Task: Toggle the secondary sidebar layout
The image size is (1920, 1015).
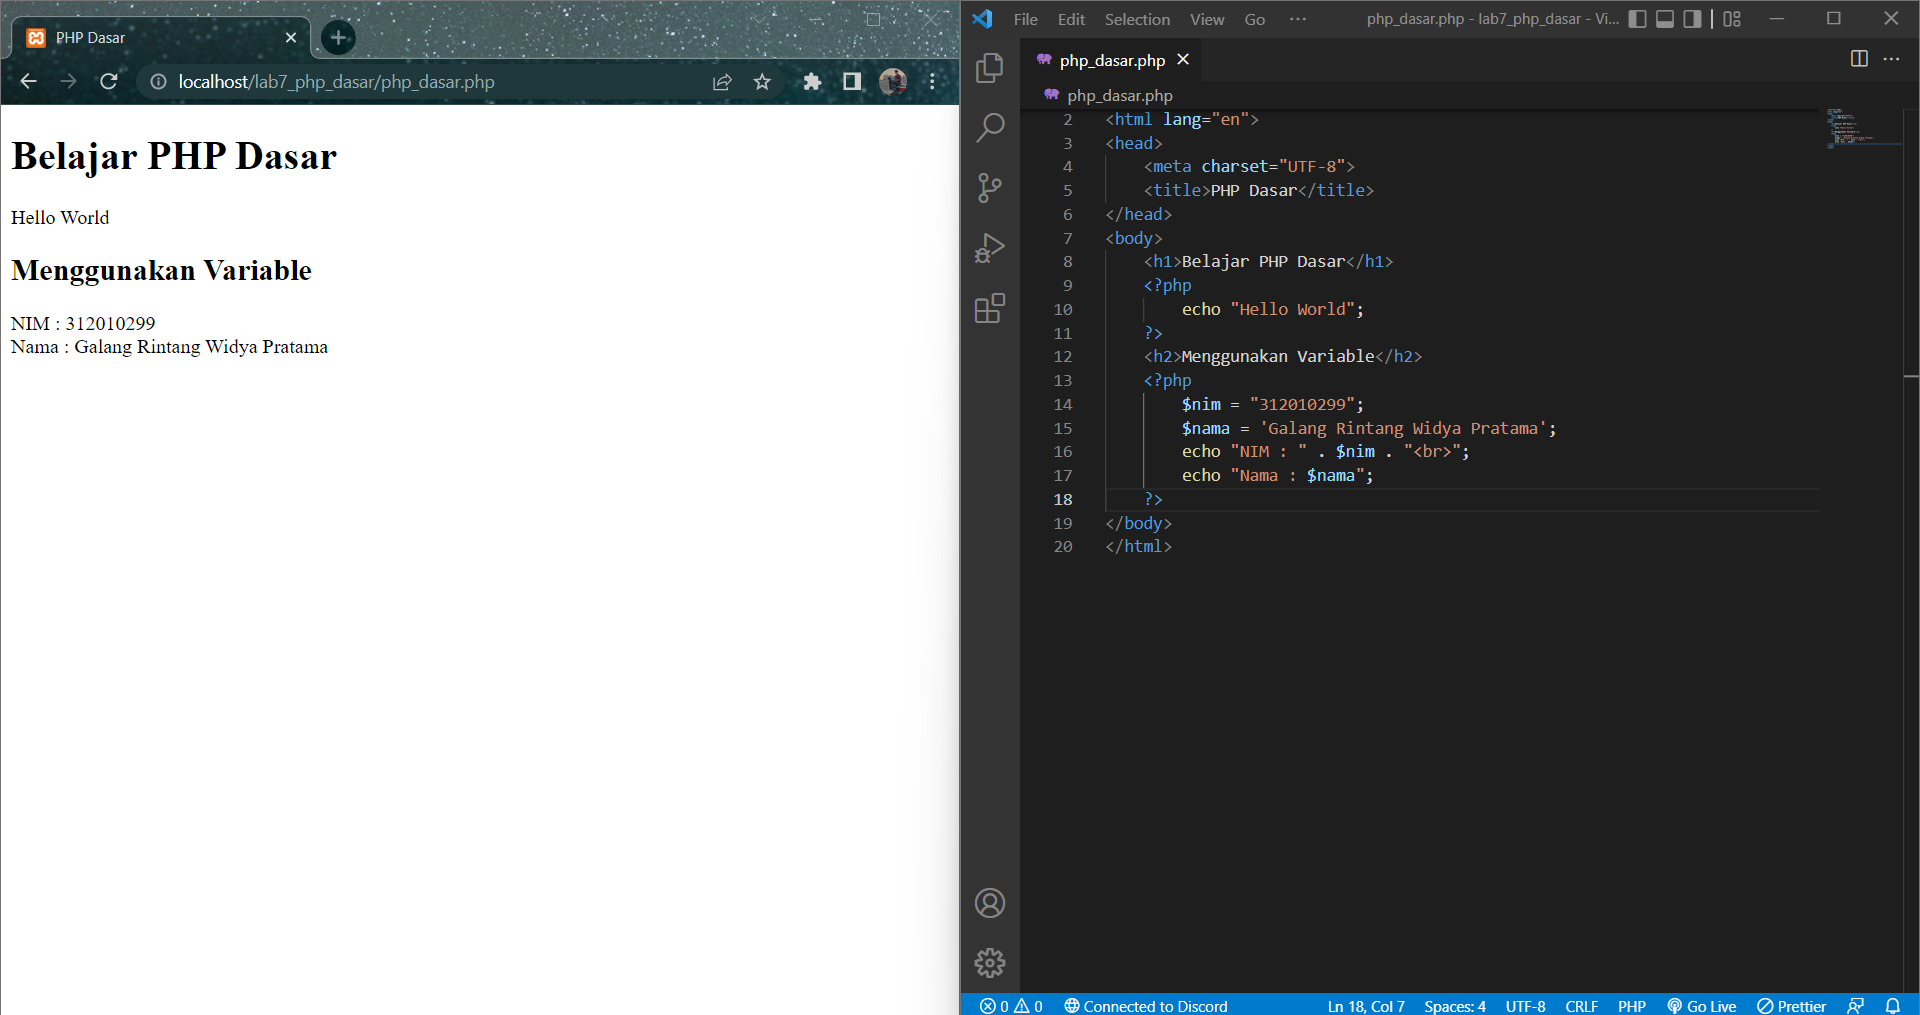Action: (1692, 19)
